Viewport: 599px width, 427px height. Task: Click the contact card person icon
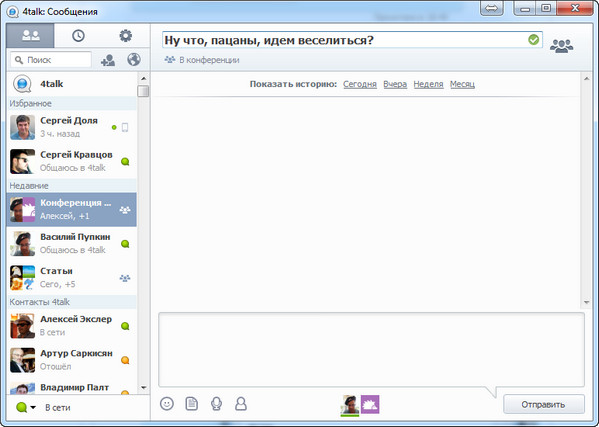(x=241, y=403)
